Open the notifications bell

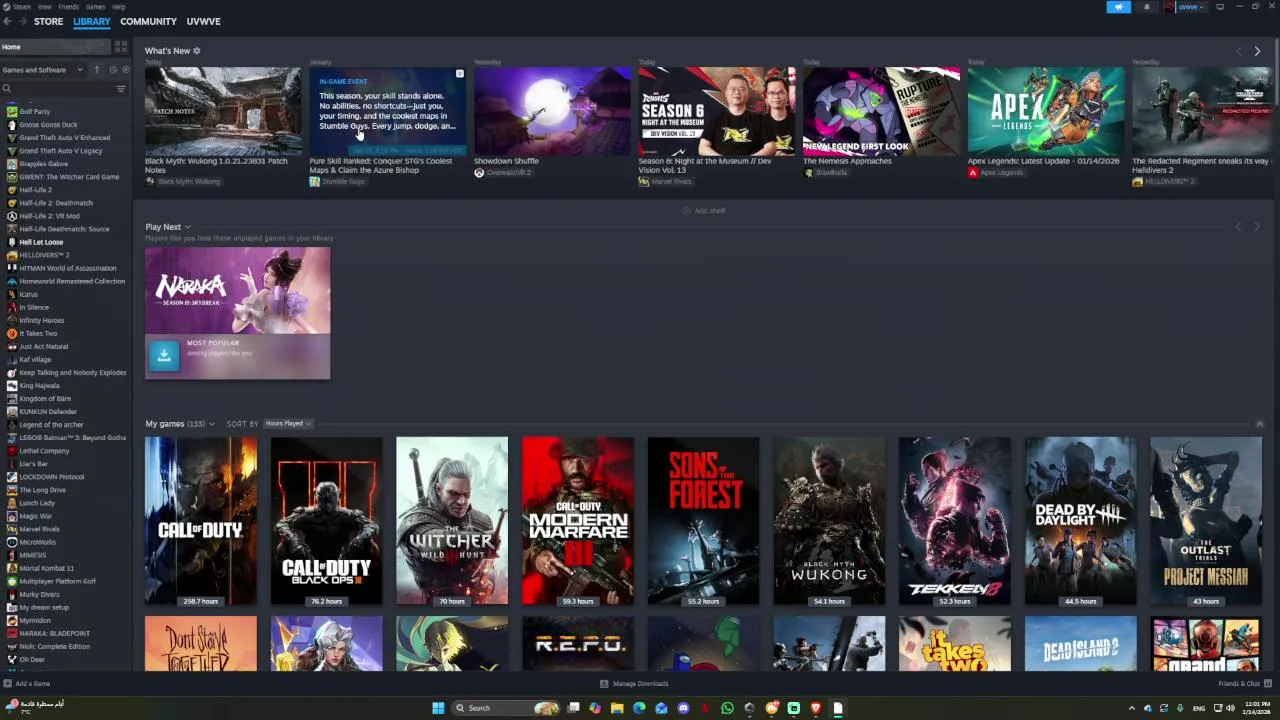[x=1147, y=7]
